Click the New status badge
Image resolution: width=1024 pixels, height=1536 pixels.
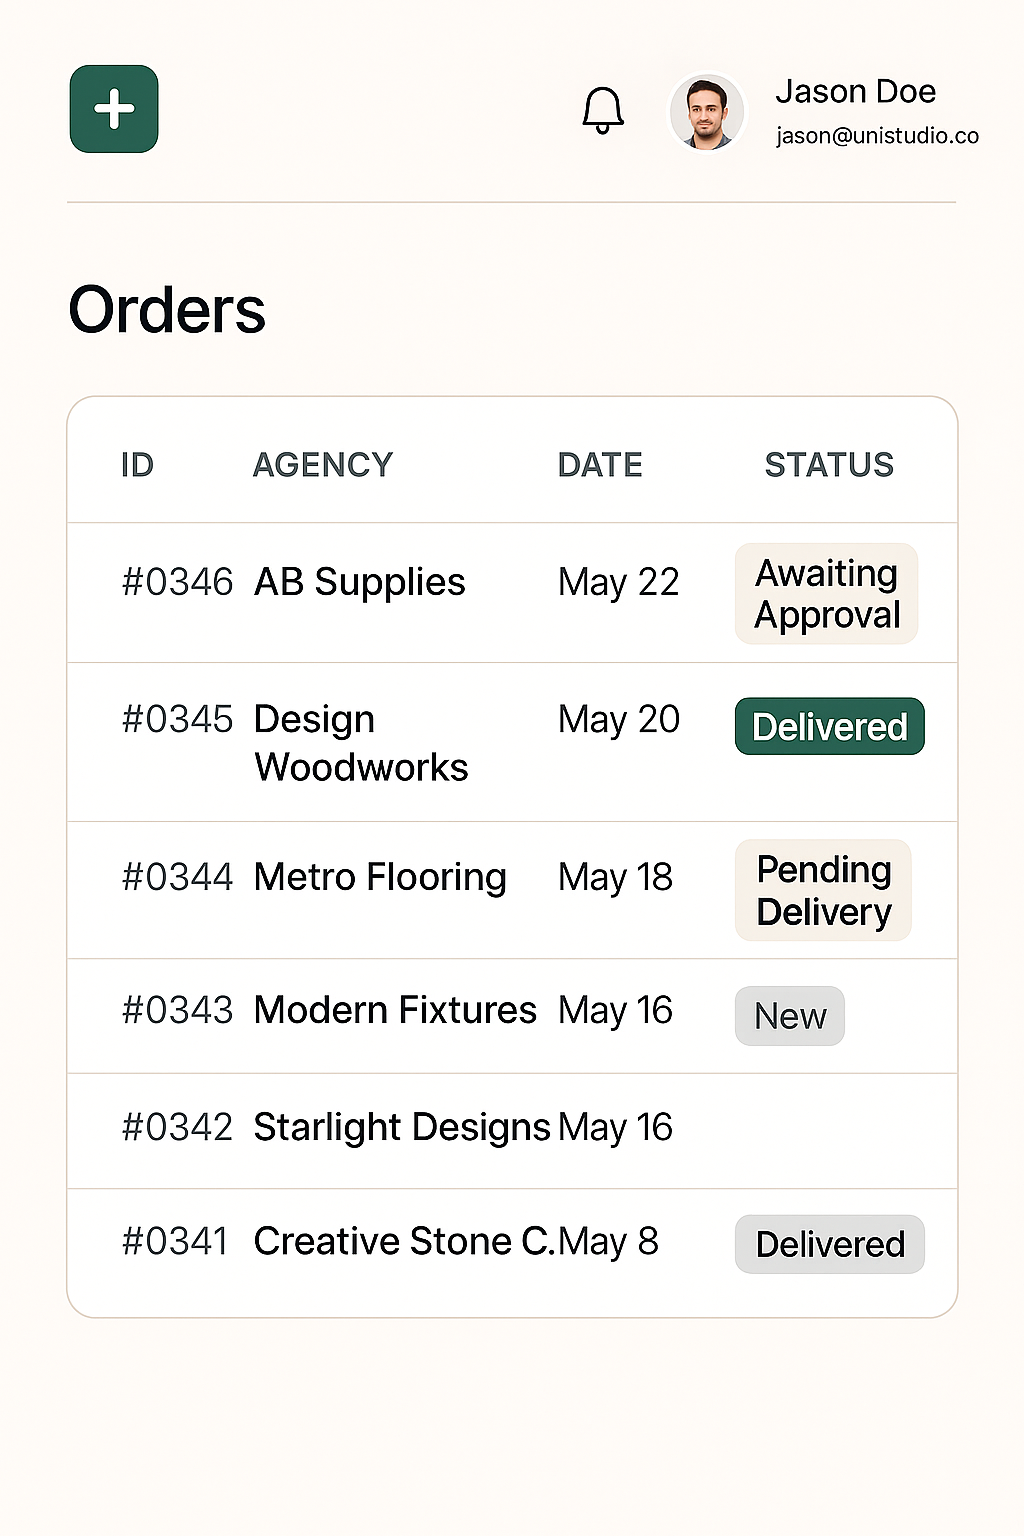[790, 1016]
